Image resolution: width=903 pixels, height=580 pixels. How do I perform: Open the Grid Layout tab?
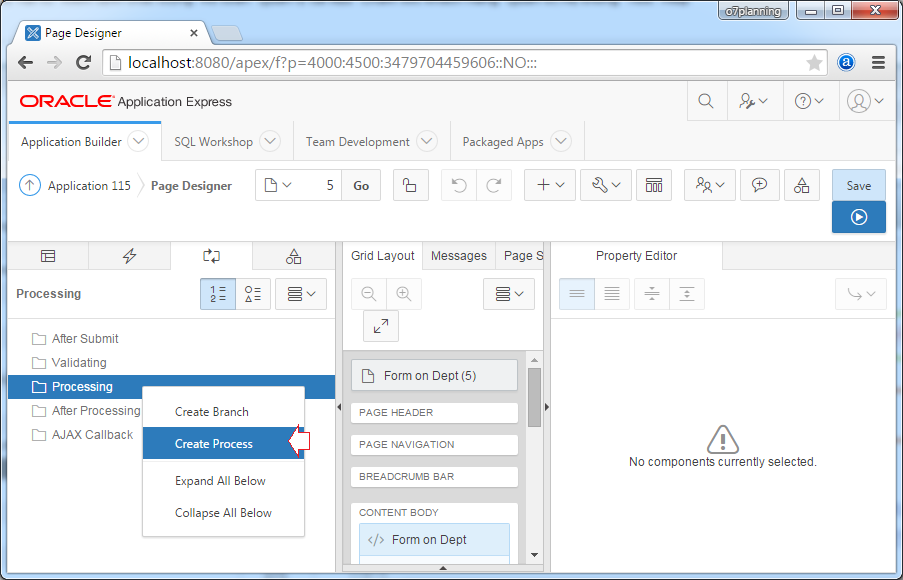[x=383, y=256]
